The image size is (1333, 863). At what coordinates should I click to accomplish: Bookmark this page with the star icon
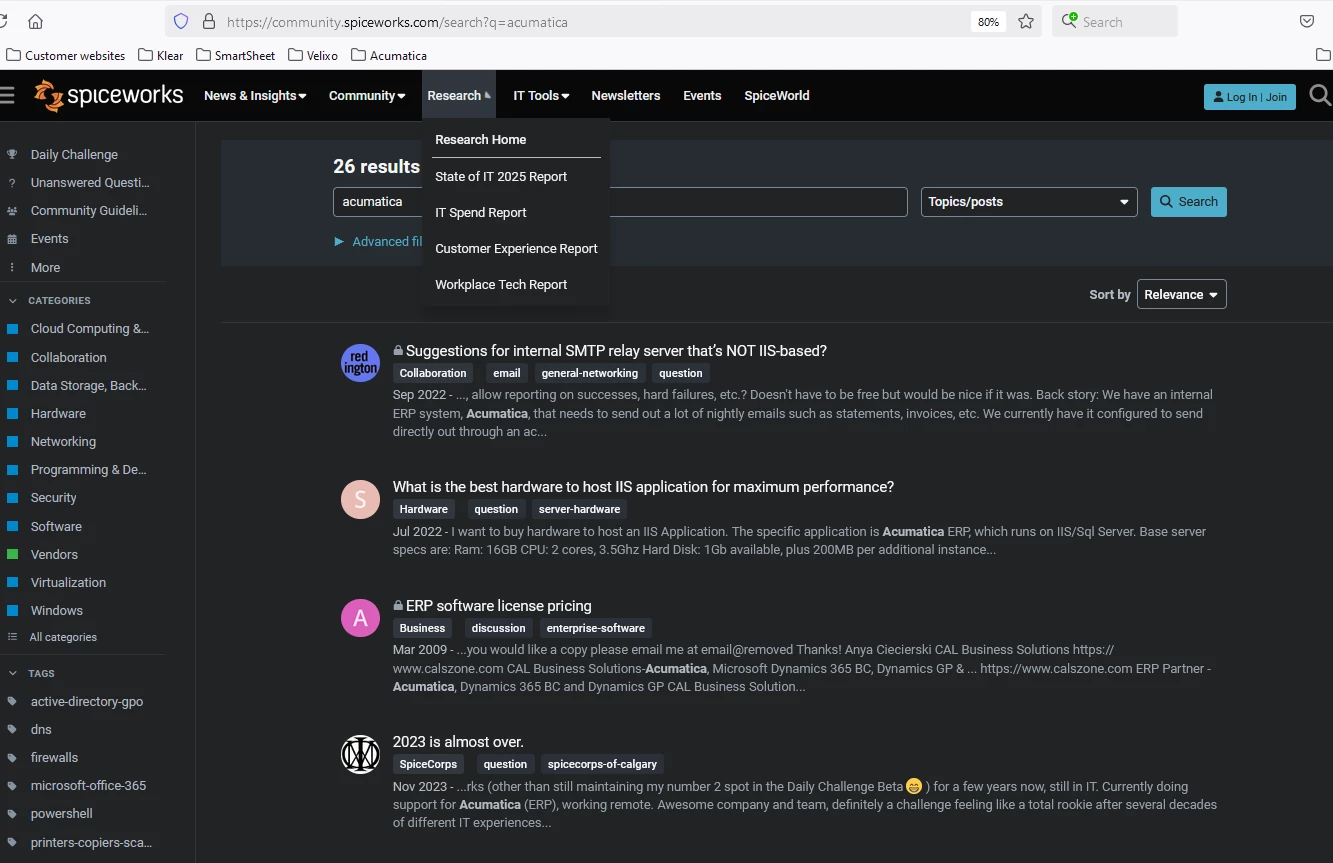(1026, 21)
